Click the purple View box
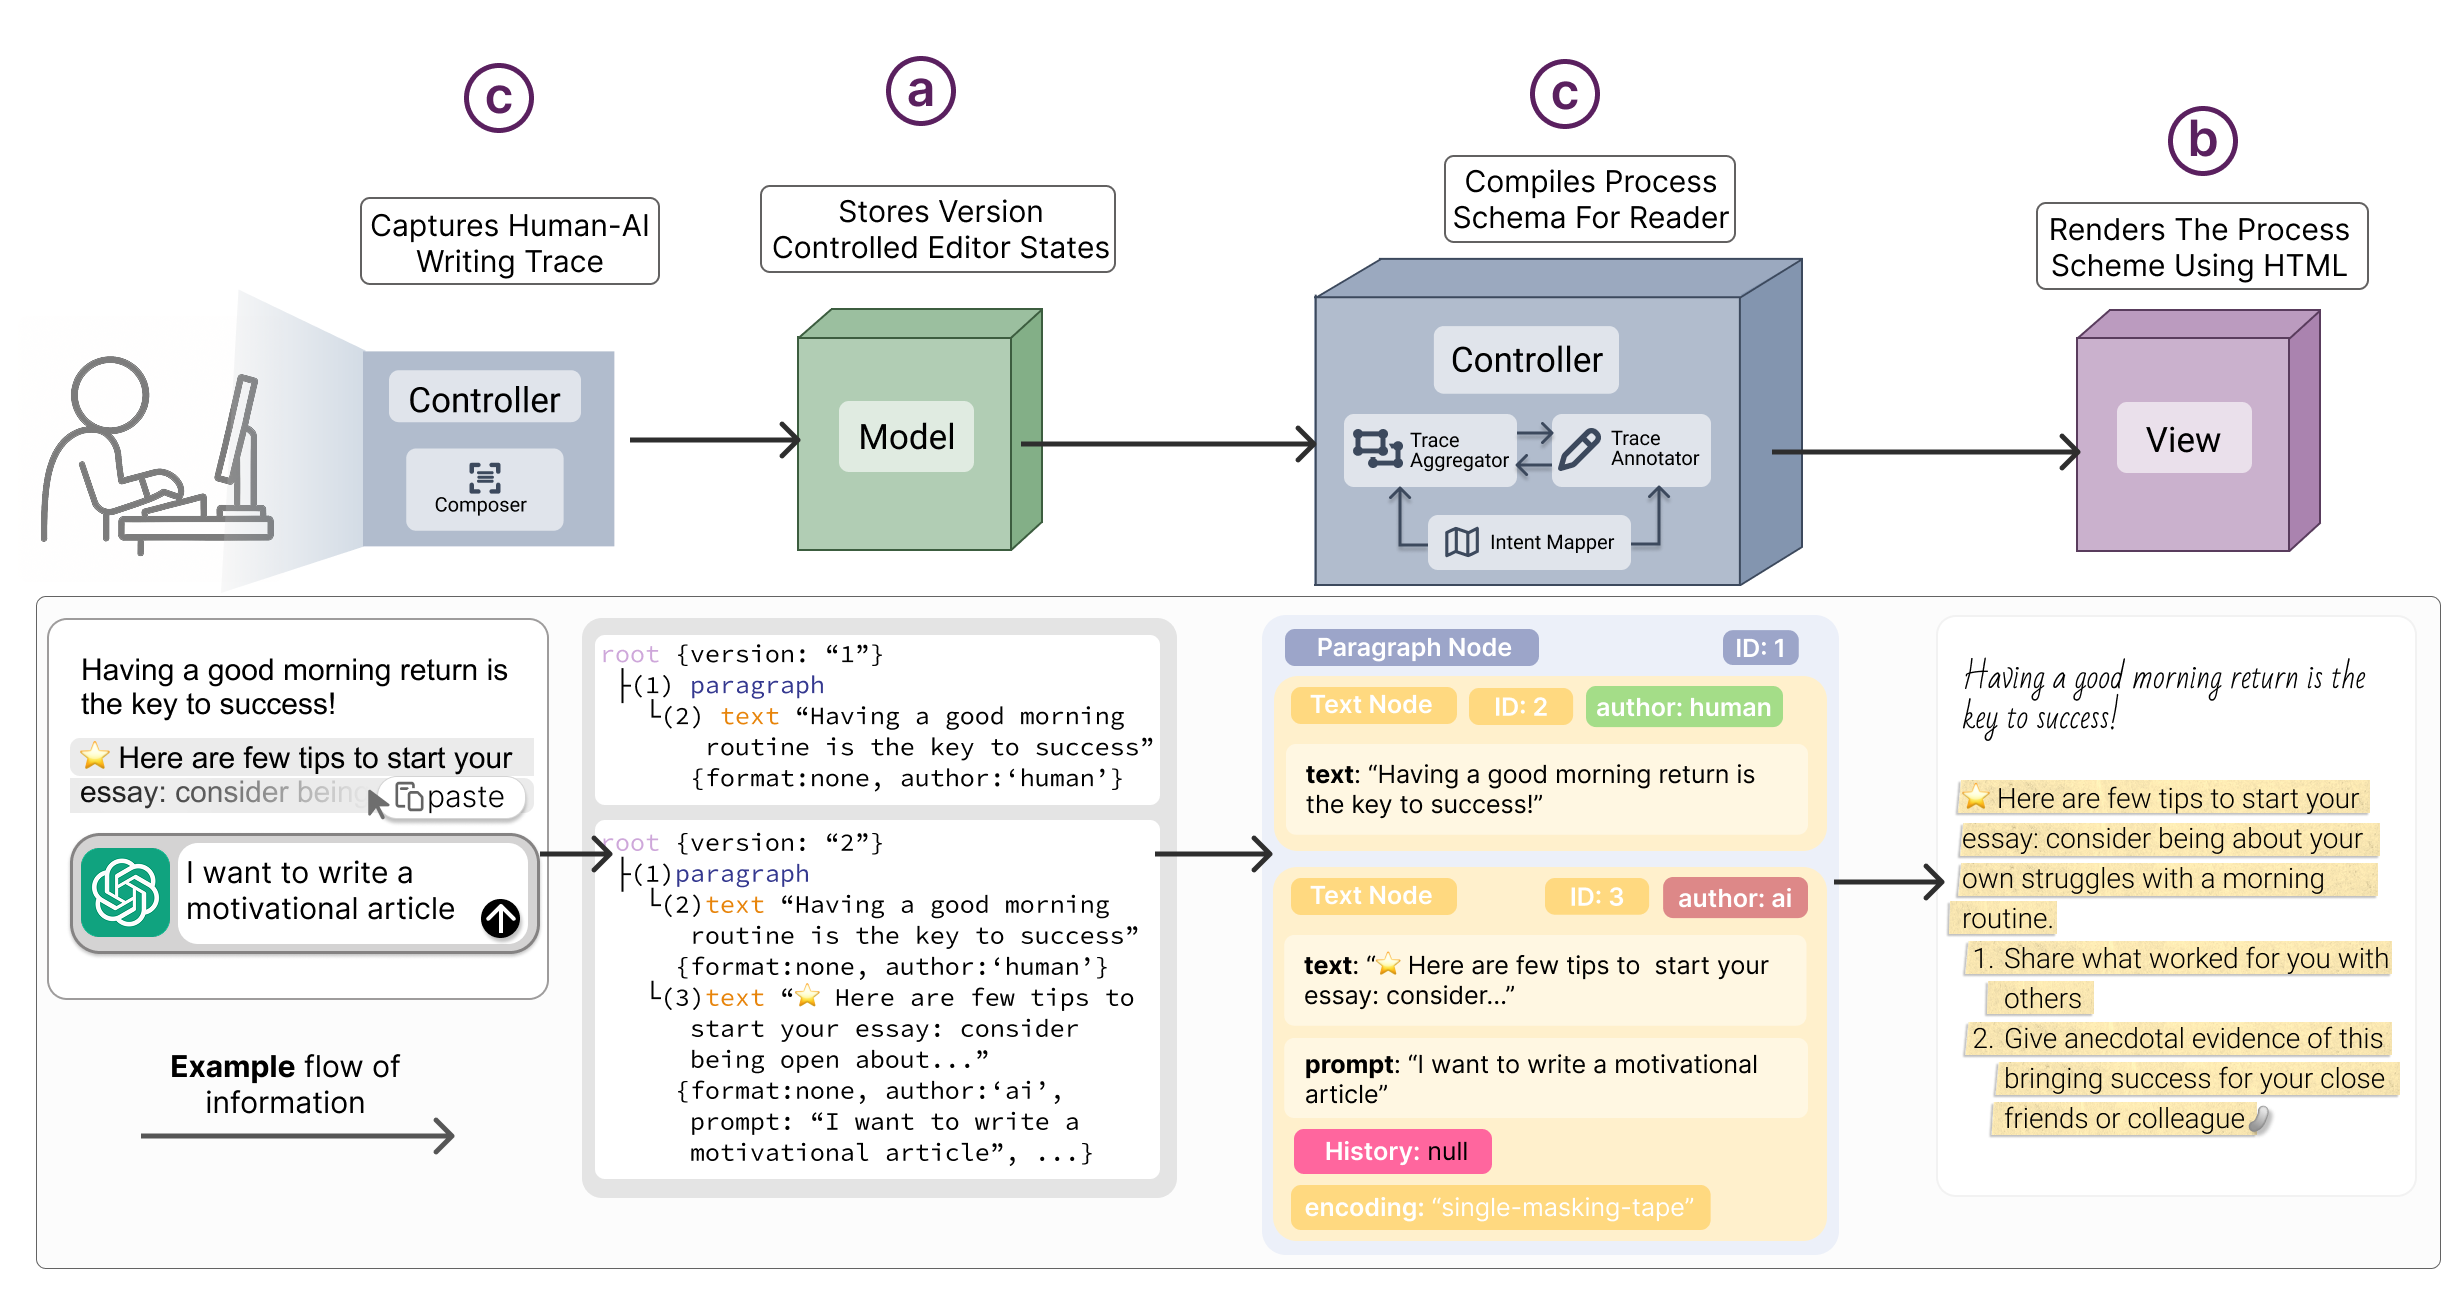 [2183, 439]
